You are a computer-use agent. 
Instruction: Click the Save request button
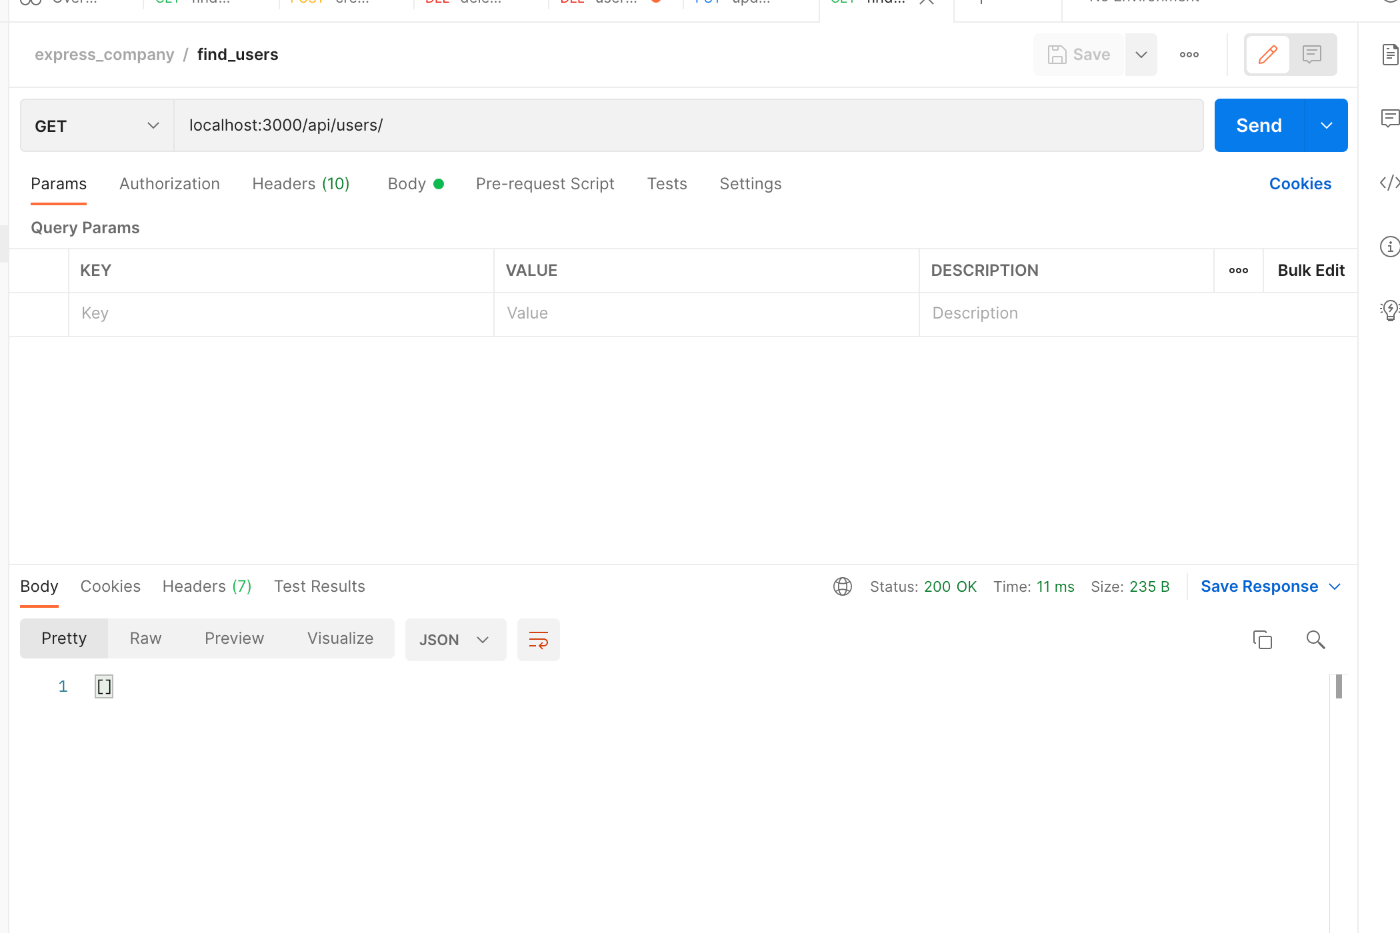(x=1079, y=55)
